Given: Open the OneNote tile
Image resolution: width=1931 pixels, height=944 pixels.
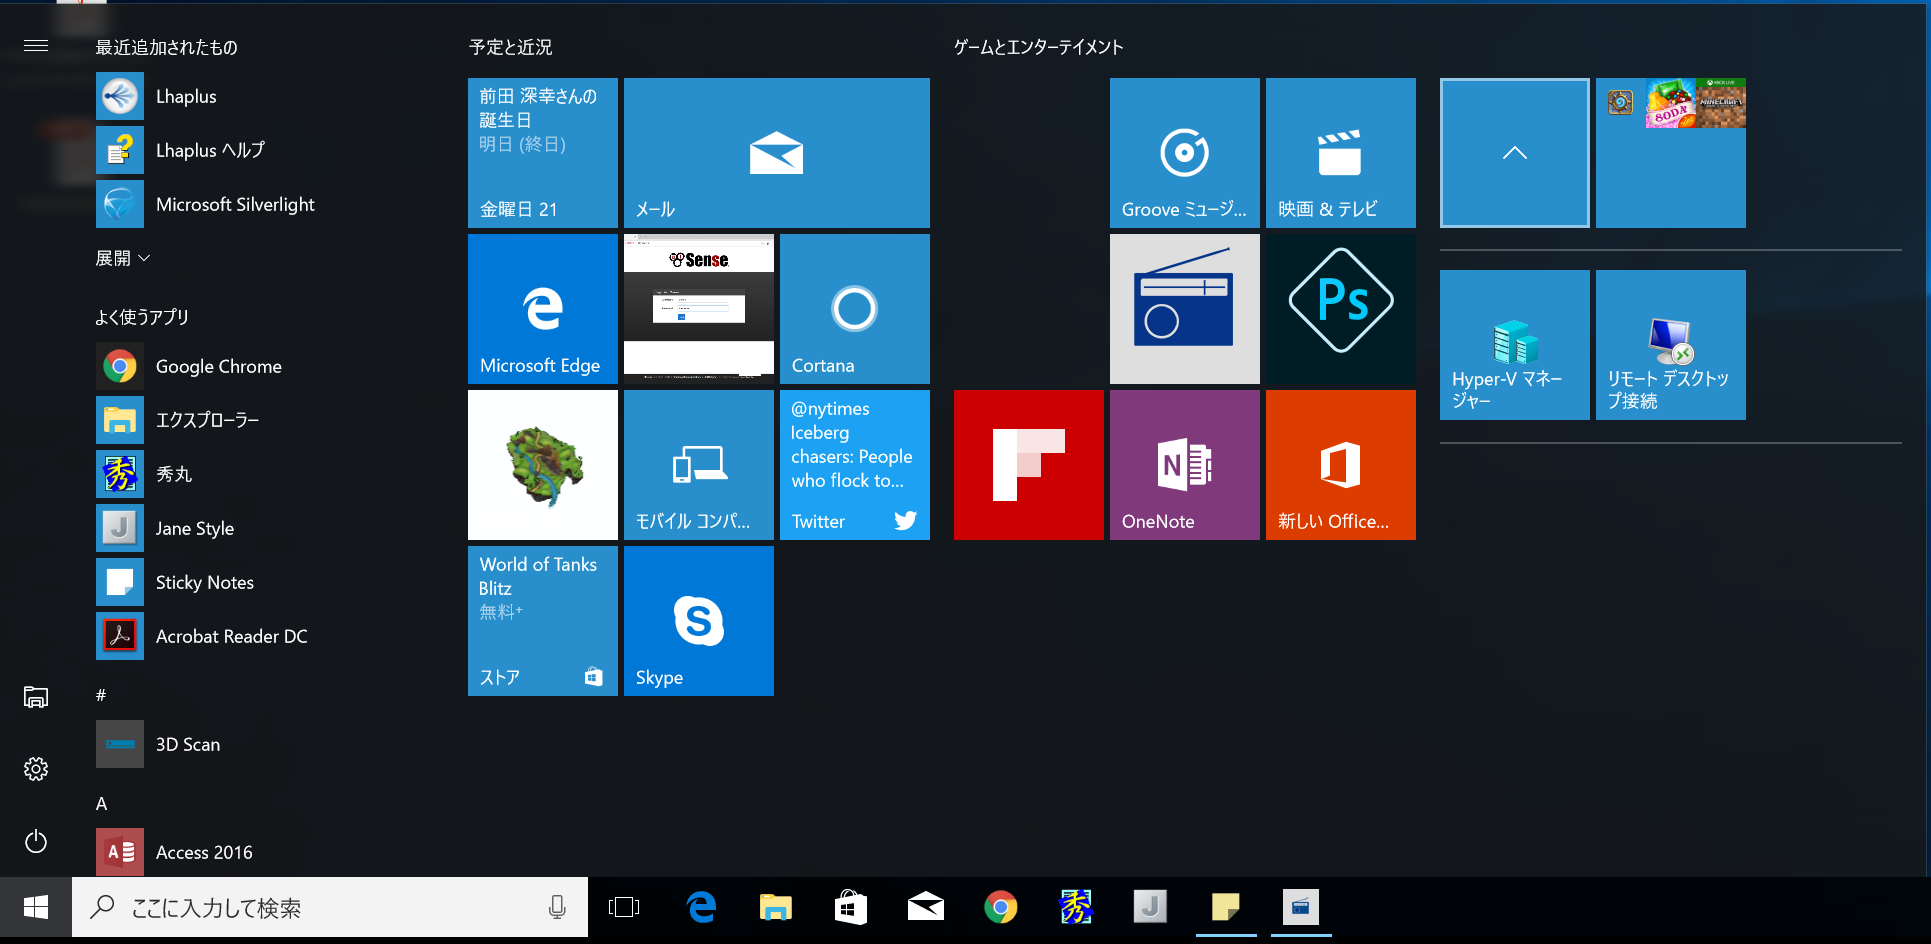Looking at the screenshot, I should click(x=1185, y=465).
